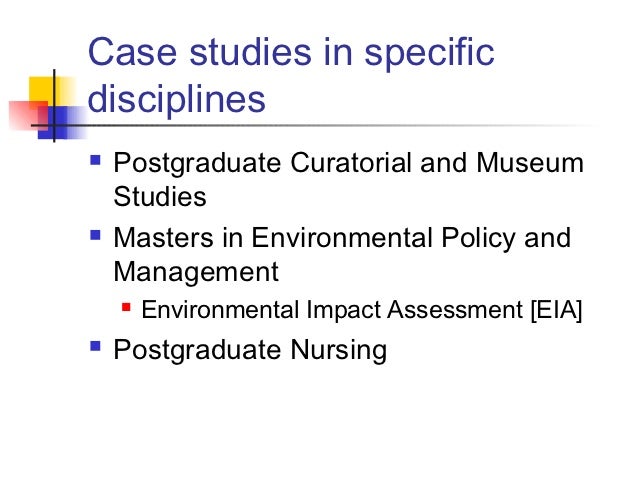638x479 pixels.
Task: Select the line 'Masters in Environmental Policy and'
Action: pyautogui.click(x=342, y=238)
